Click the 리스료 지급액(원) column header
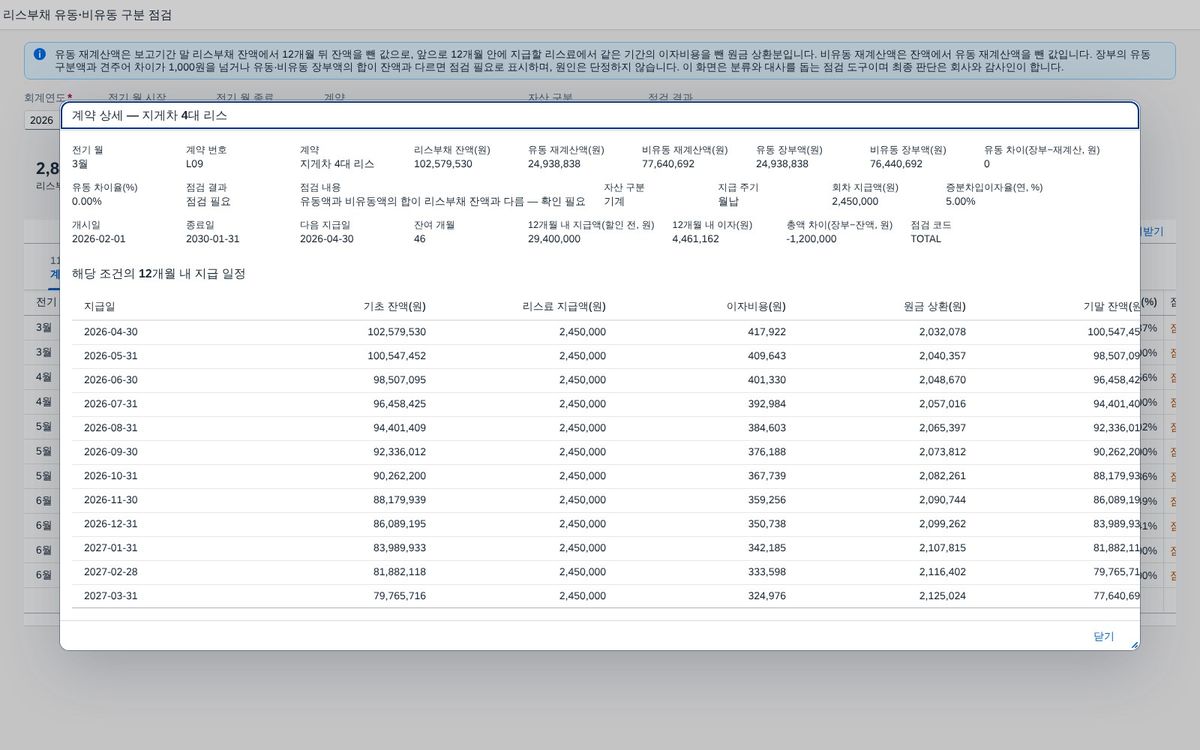1200x750 pixels. [x=564, y=306]
